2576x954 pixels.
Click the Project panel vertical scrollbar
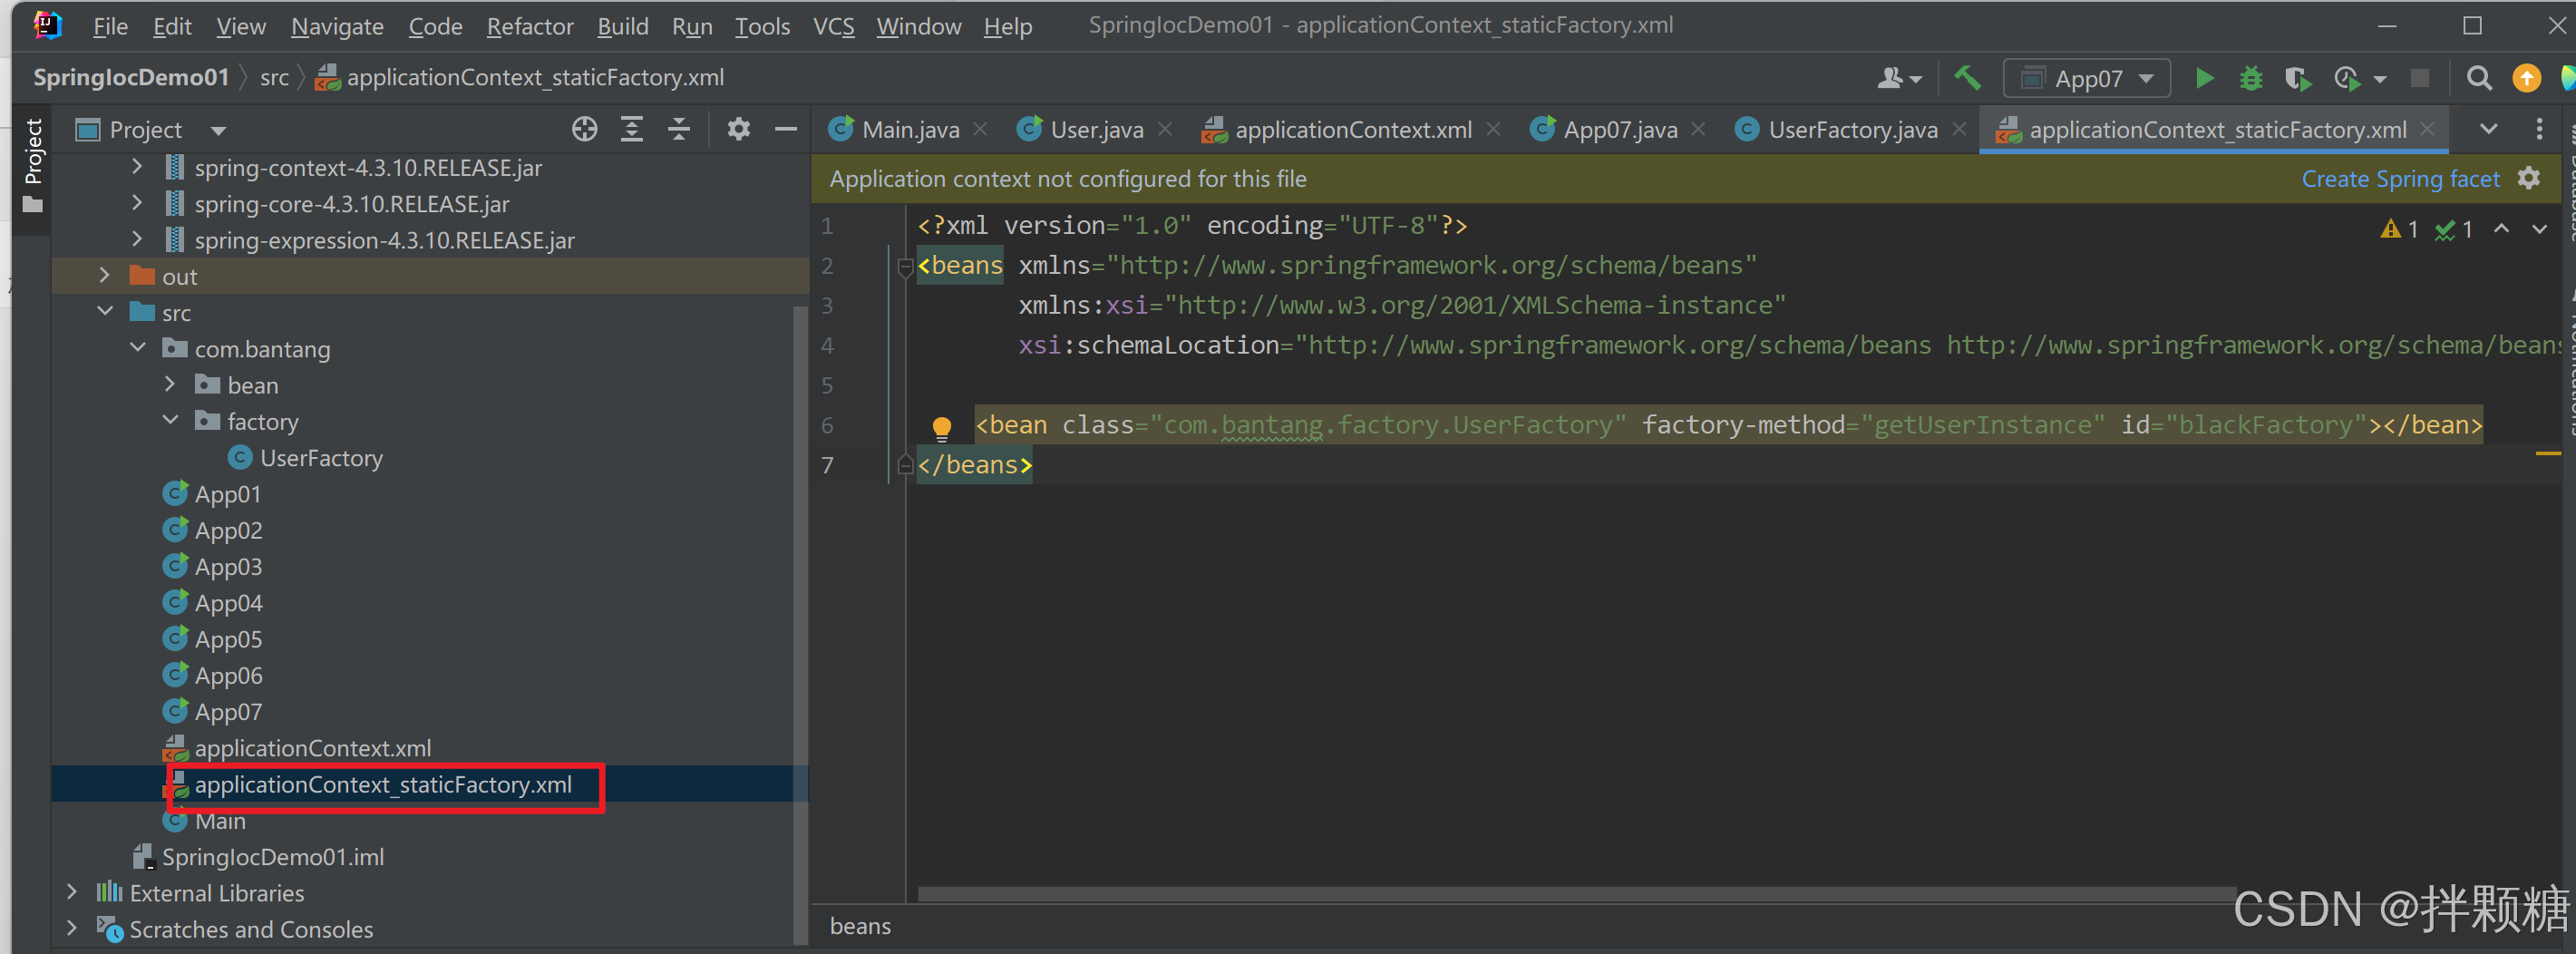tap(799, 625)
